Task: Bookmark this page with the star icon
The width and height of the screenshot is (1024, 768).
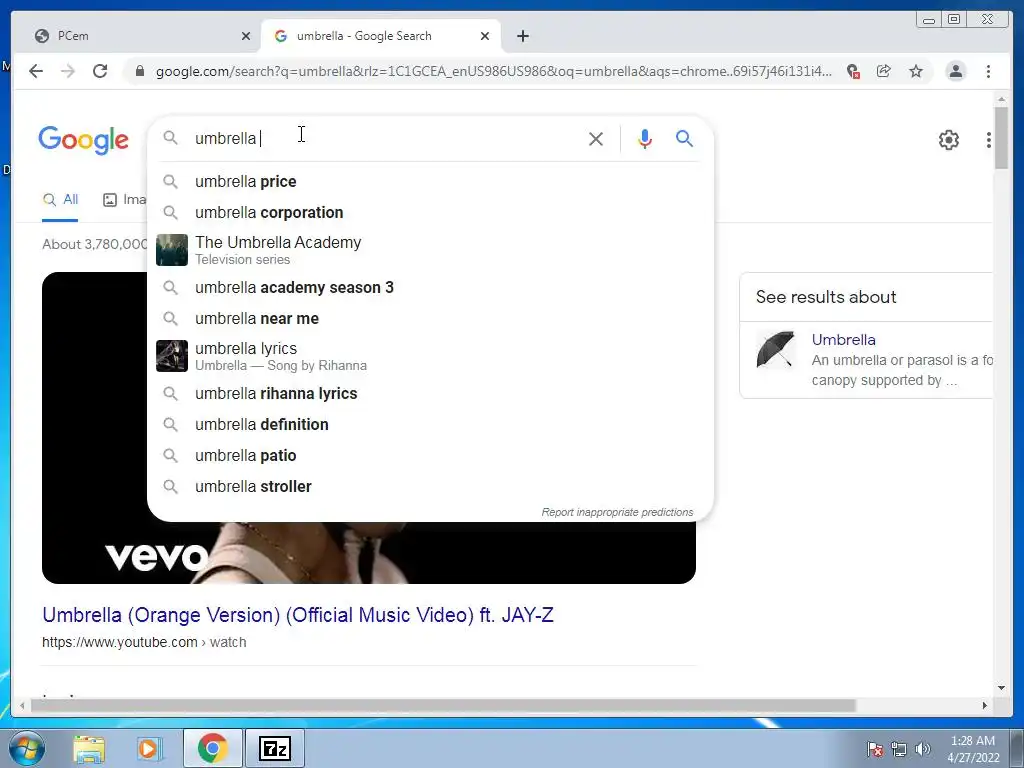Action: point(916,71)
